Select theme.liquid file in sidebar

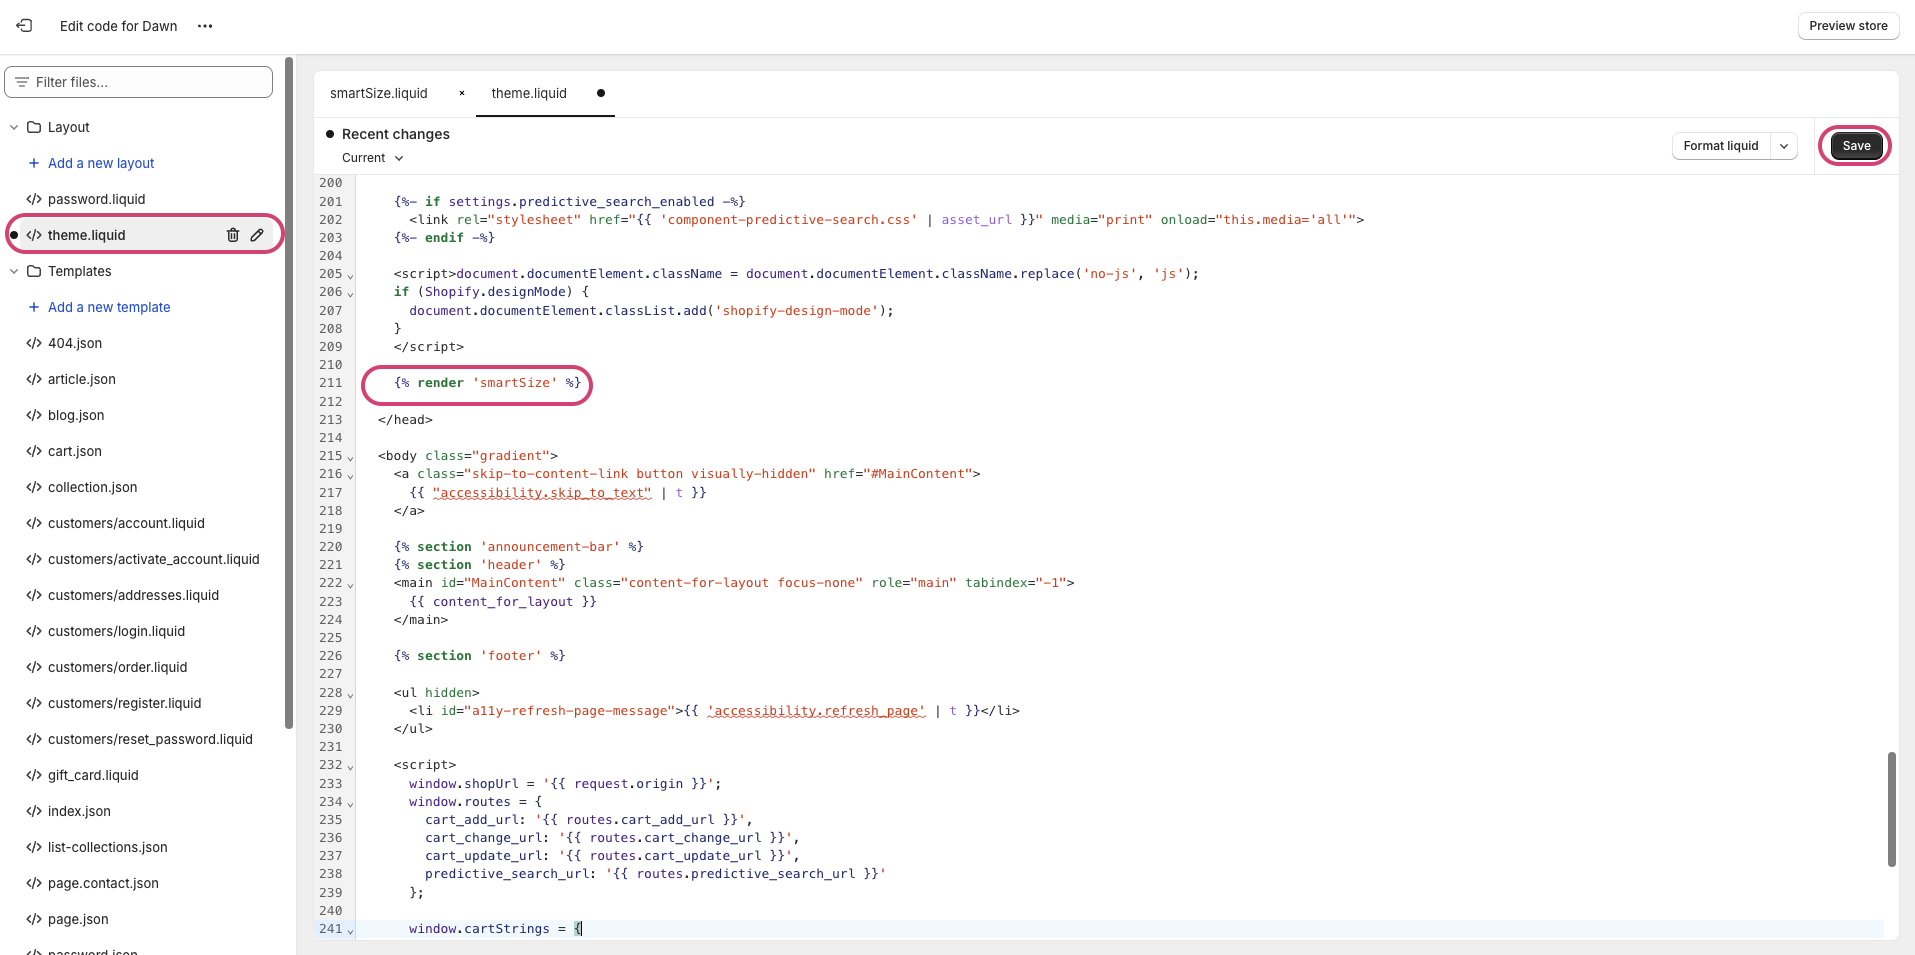click(x=87, y=235)
